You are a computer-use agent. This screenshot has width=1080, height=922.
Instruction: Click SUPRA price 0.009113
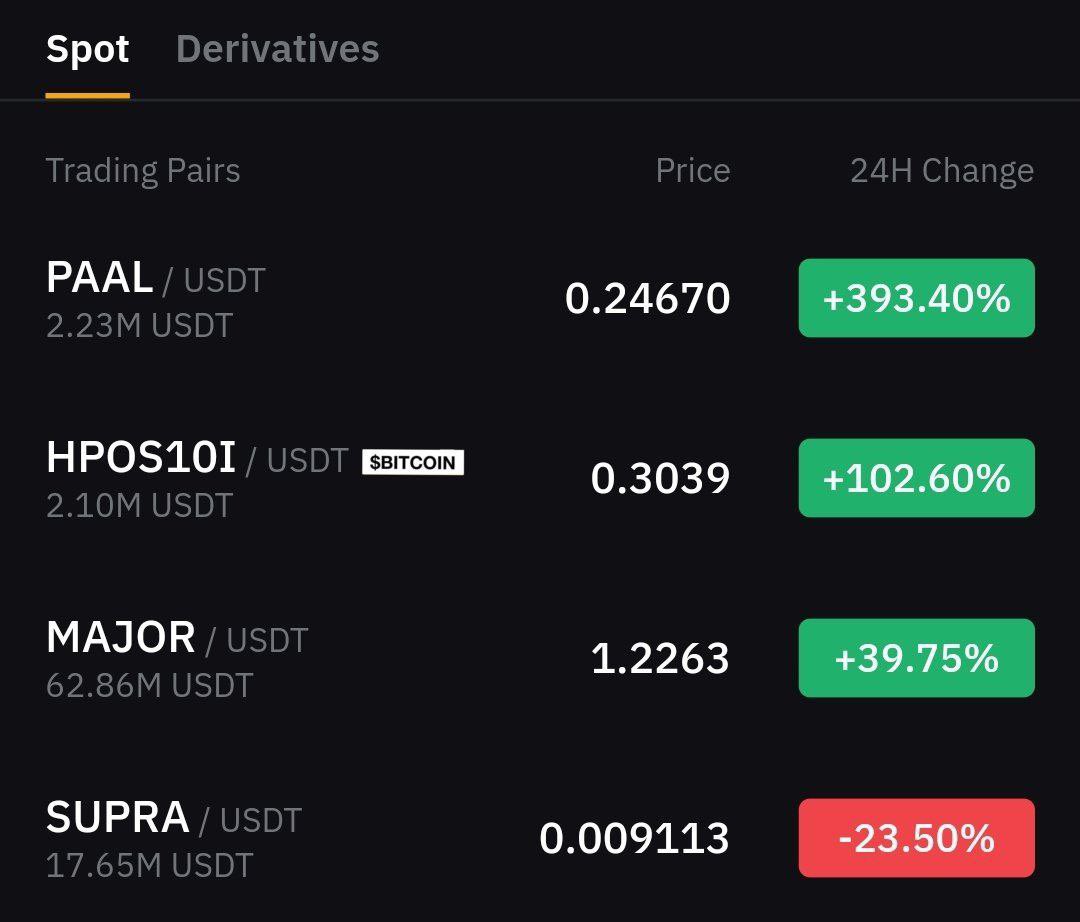pyautogui.click(x=634, y=838)
